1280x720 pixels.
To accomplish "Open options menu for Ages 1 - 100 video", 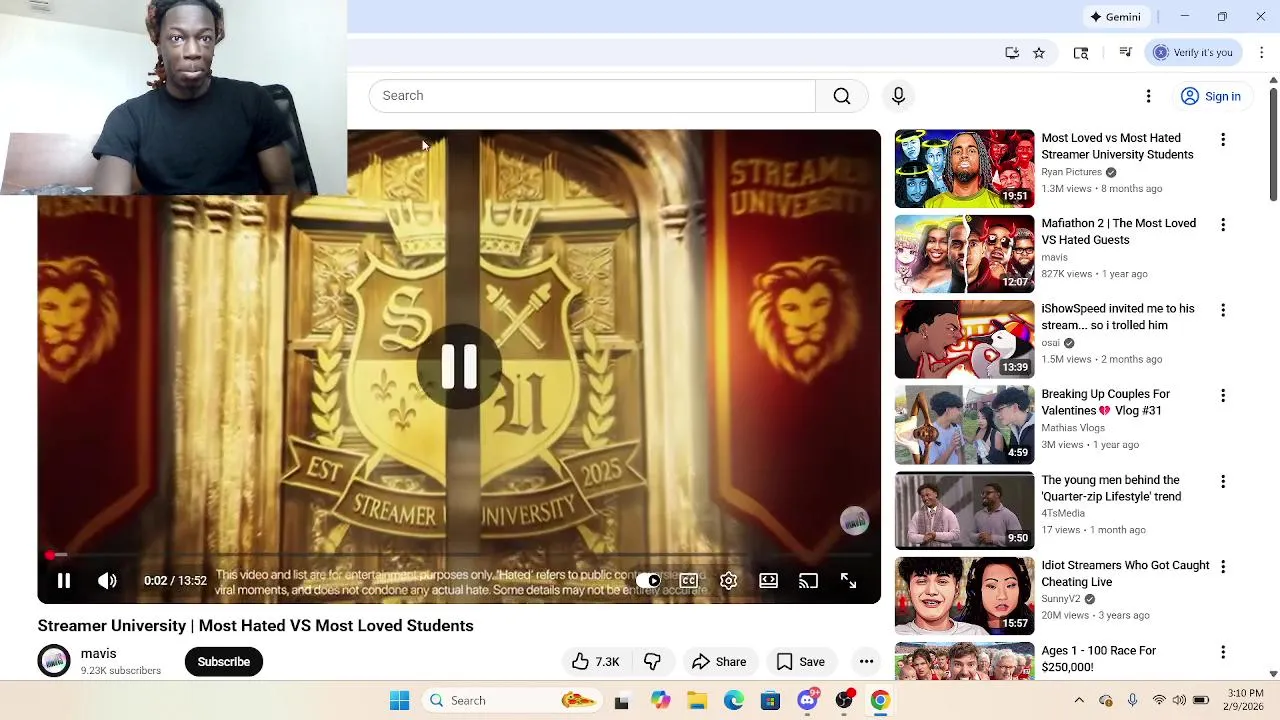I will pos(1222,652).
